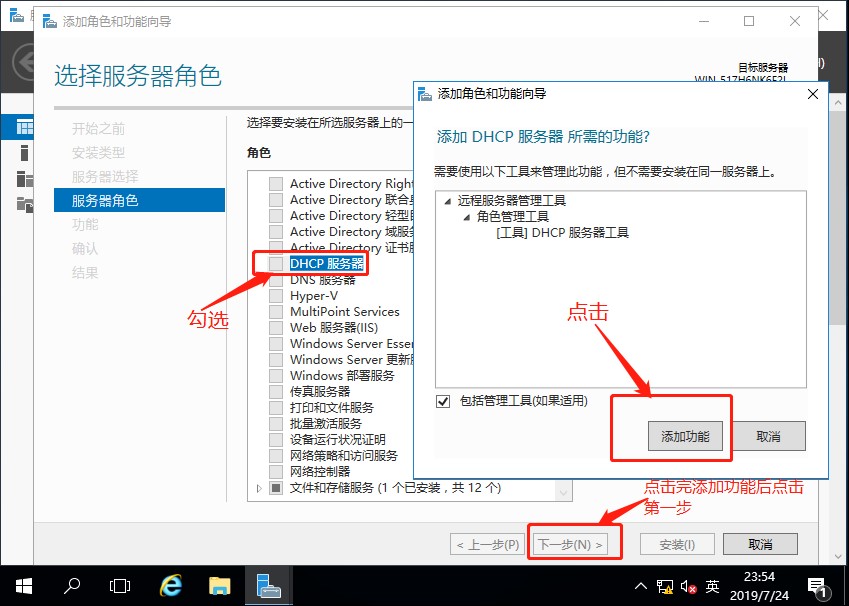Viewport: 849px width, 606px height.
Task: Open the Windows Start menu
Action: point(23,586)
